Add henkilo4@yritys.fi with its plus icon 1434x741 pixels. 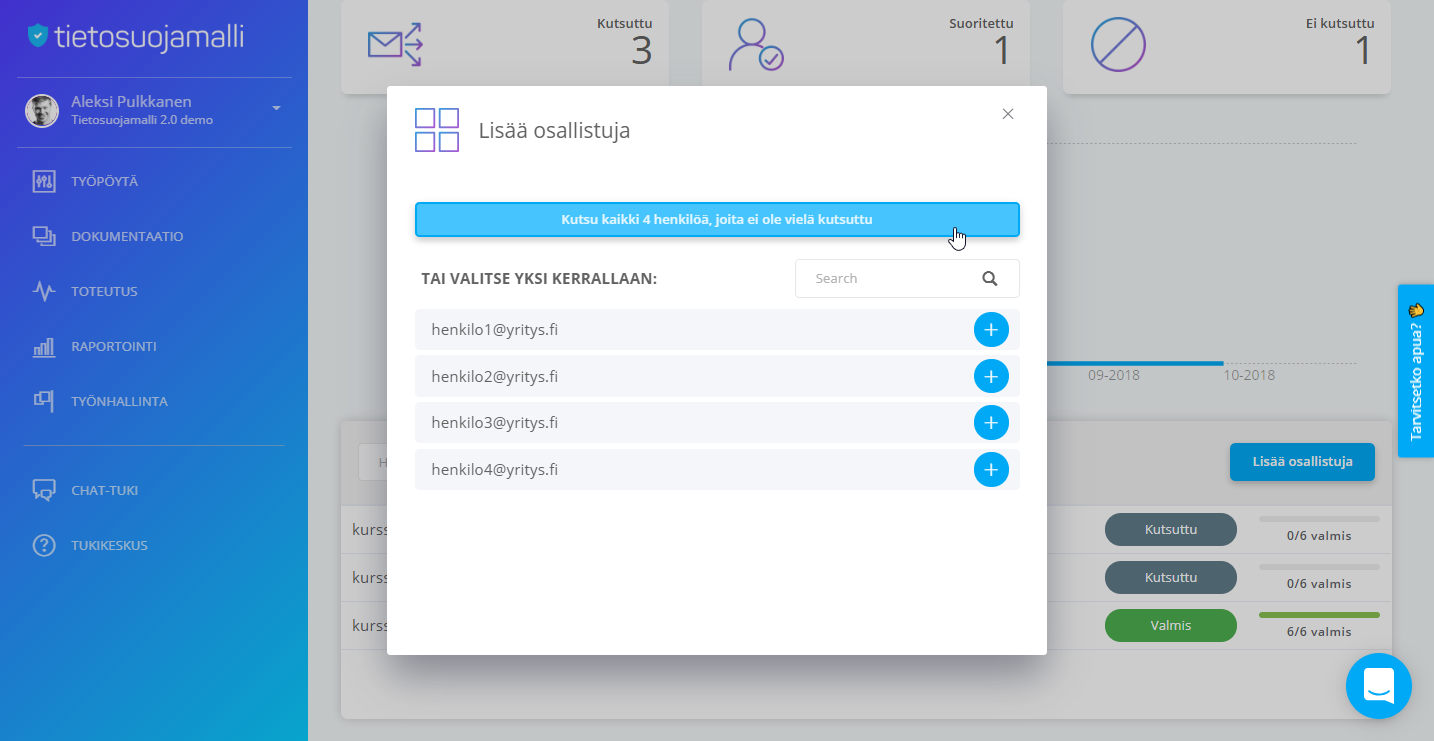[x=991, y=470]
